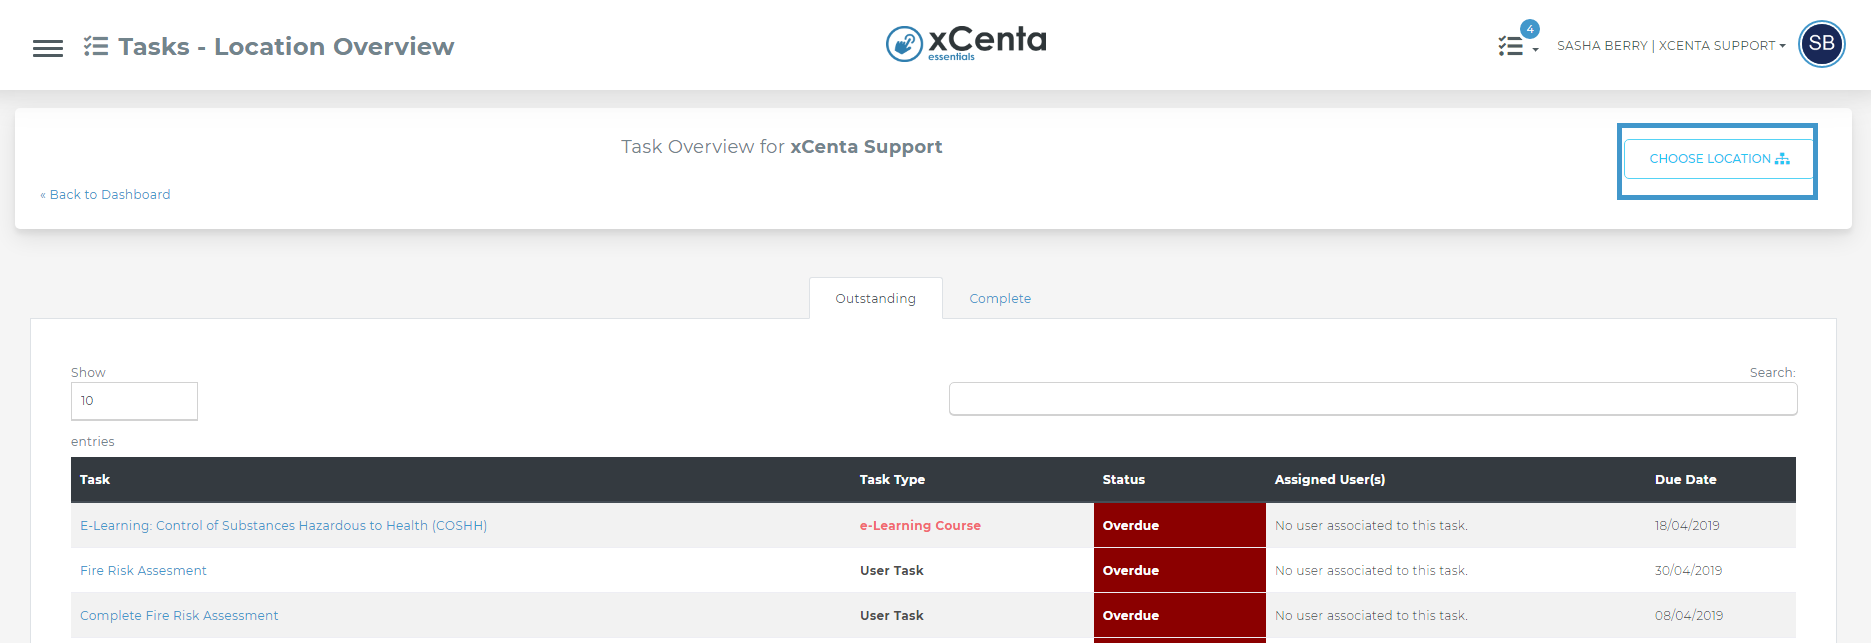This screenshot has width=1871, height=643.
Task: Open the E-Learning COSHH task link
Action: click(284, 526)
